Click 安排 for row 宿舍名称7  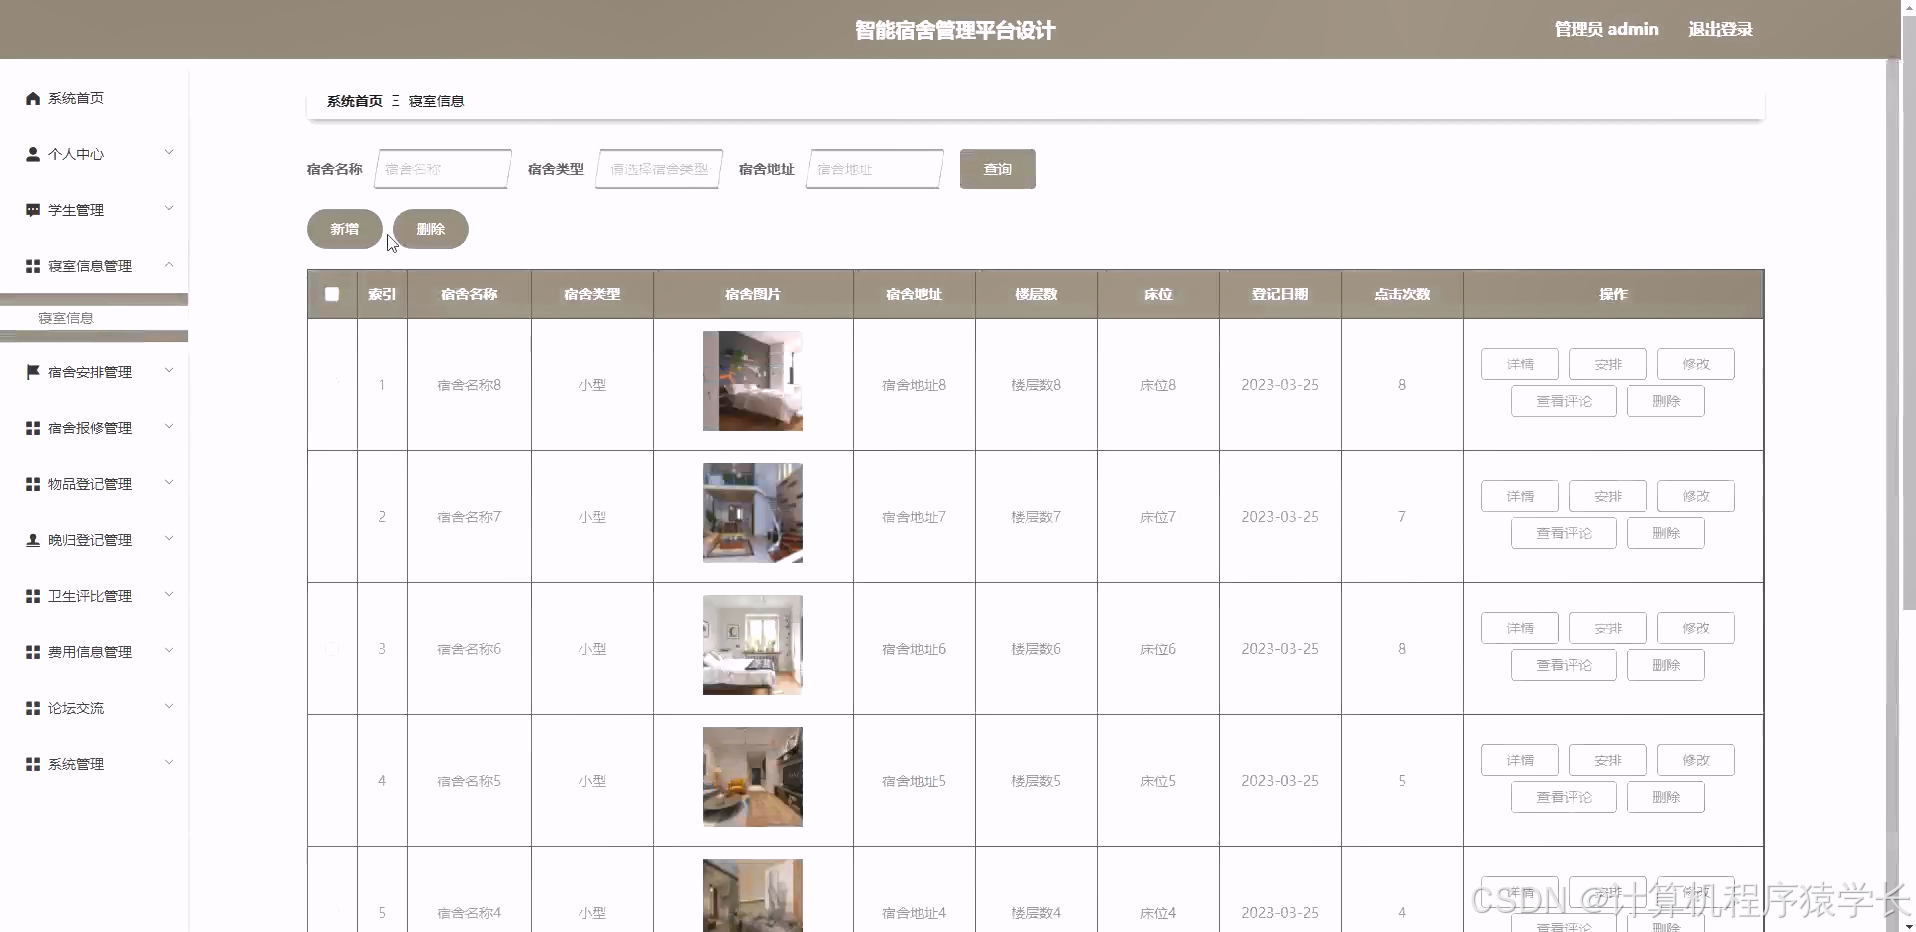click(x=1608, y=496)
